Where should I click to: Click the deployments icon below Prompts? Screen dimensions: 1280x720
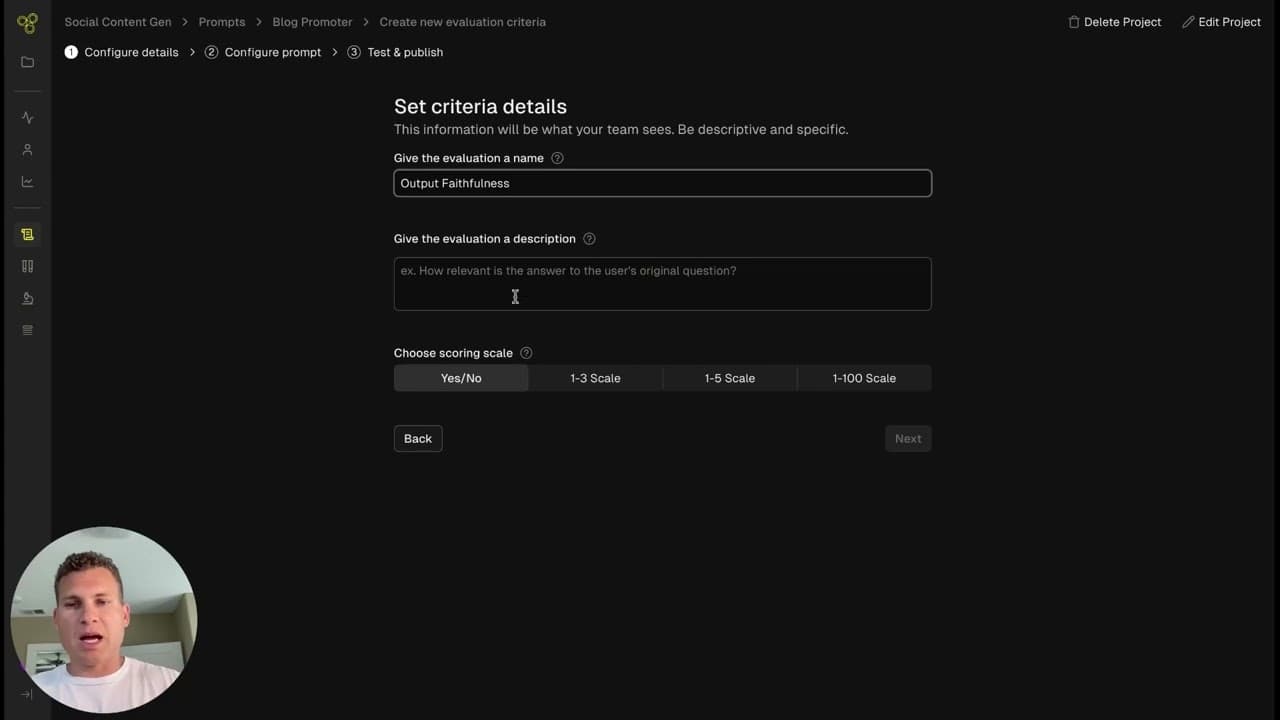pos(27,265)
